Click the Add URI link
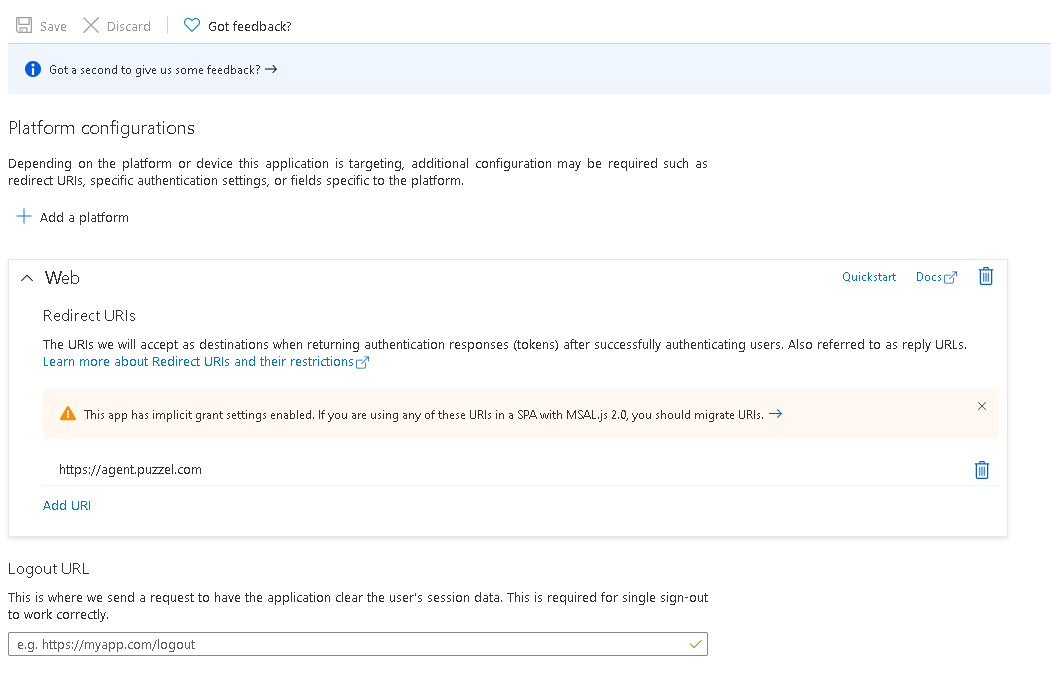Image resolution: width=1051 pixels, height=673 pixels. click(x=67, y=506)
